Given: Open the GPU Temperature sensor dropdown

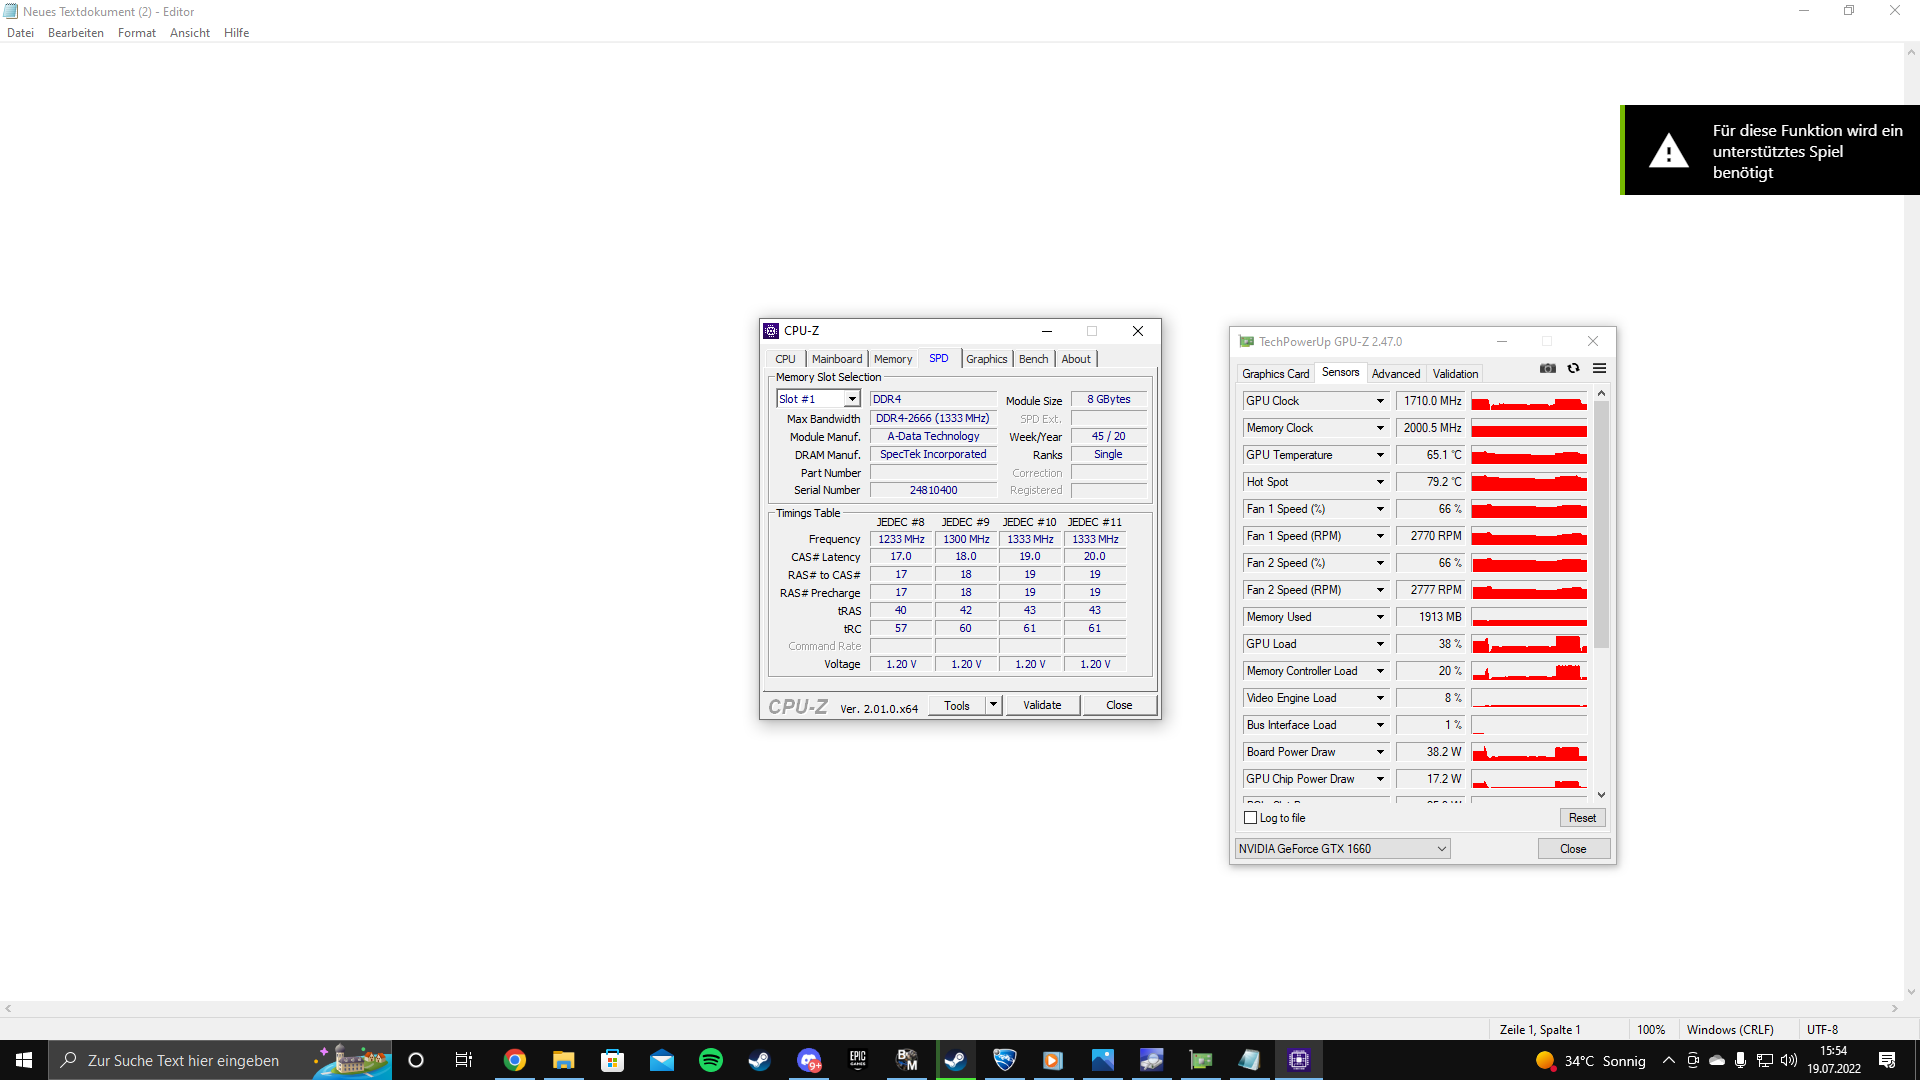Looking at the screenshot, I should coord(1380,455).
